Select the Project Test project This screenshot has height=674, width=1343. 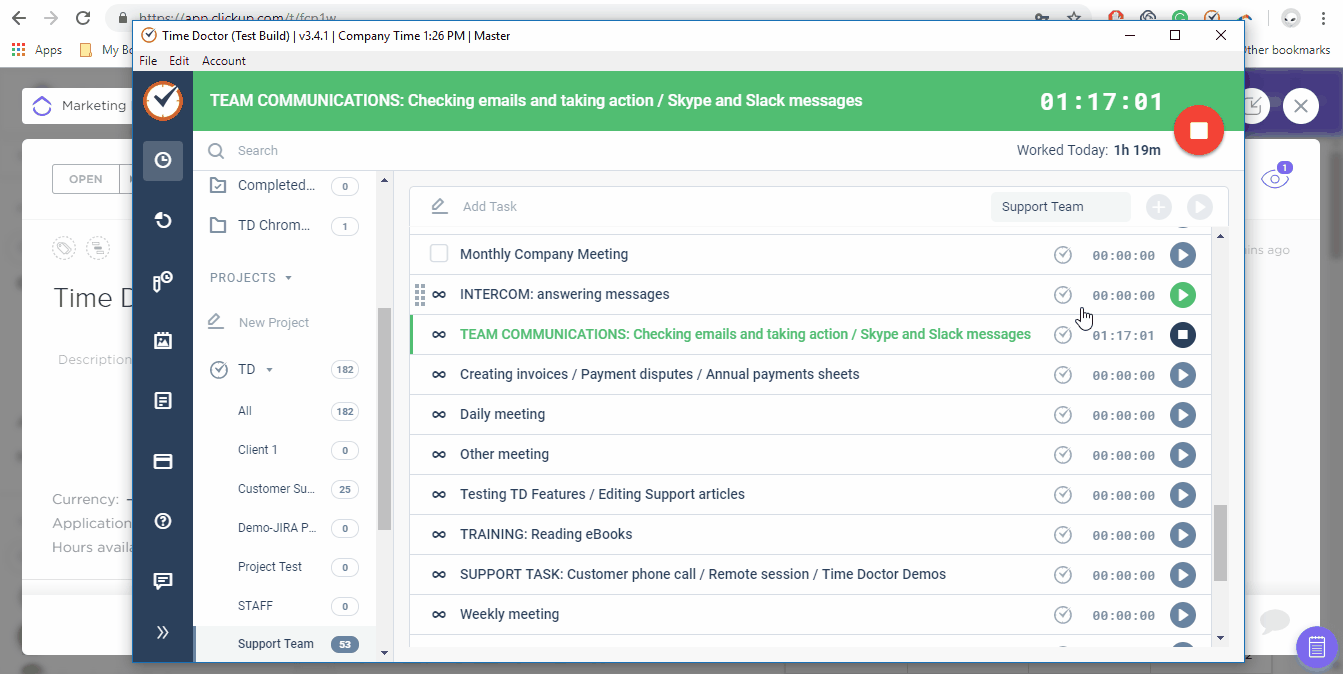(285, 567)
